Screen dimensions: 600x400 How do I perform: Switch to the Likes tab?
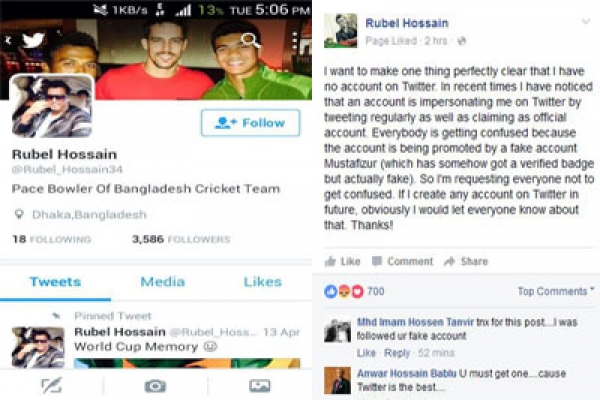(x=263, y=282)
